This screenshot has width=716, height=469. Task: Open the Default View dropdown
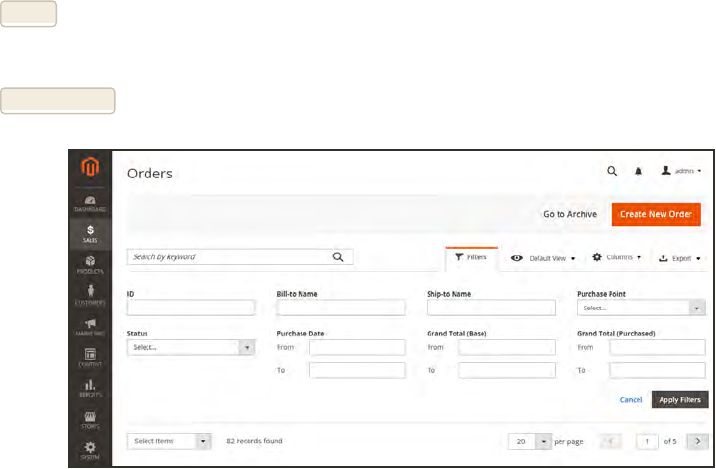[x=542, y=258]
